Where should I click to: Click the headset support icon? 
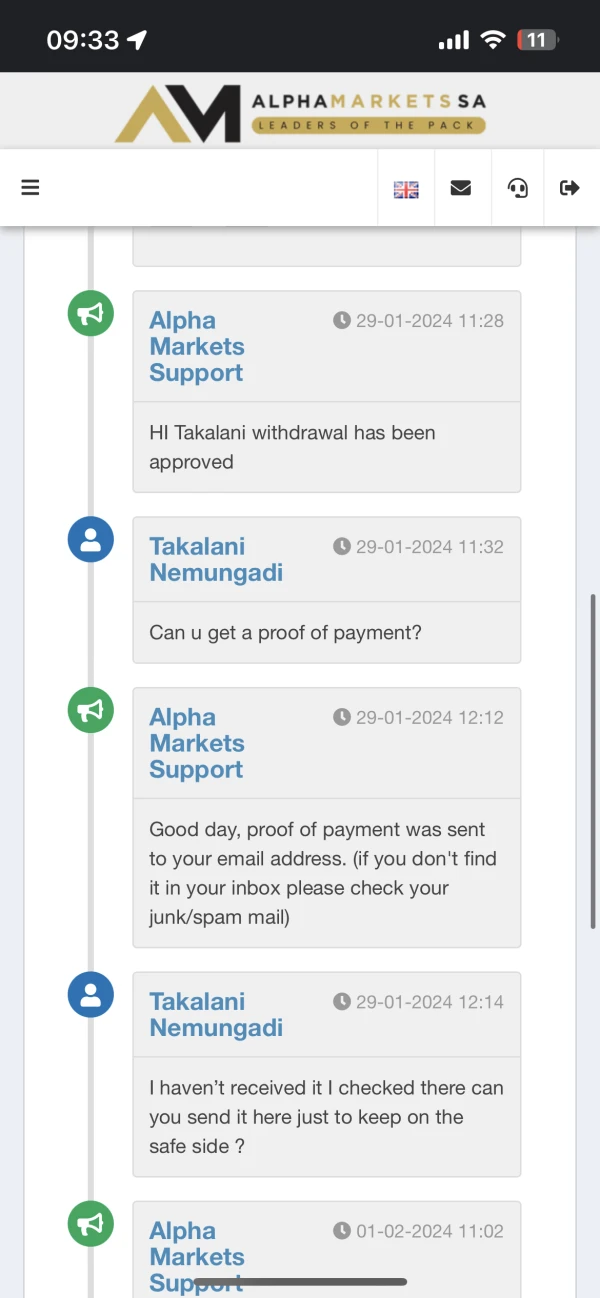coord(517,187)
